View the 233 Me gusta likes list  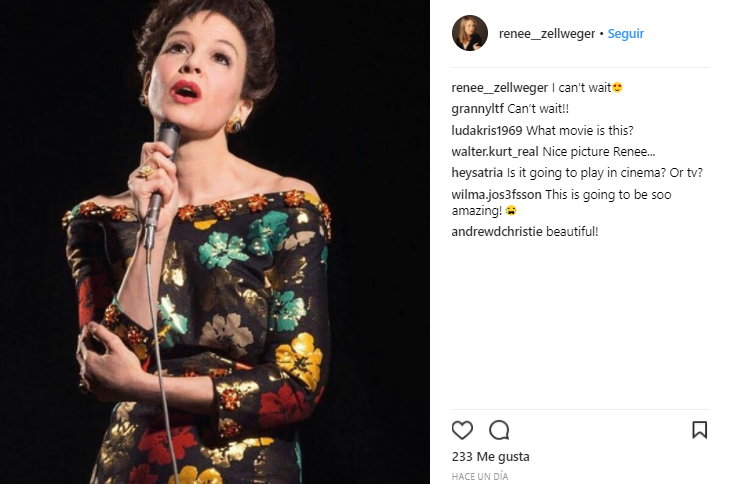(x=490, y=457)
